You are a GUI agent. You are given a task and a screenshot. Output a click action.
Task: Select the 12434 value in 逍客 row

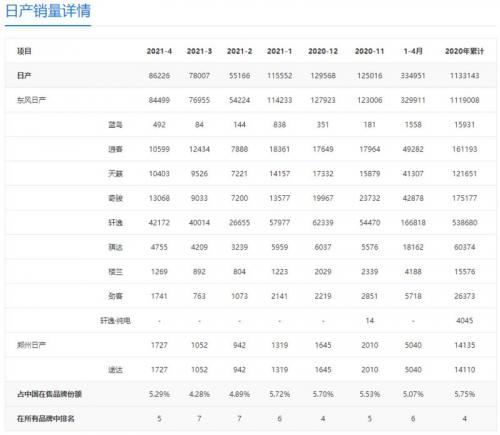click(x=199, y=149)
